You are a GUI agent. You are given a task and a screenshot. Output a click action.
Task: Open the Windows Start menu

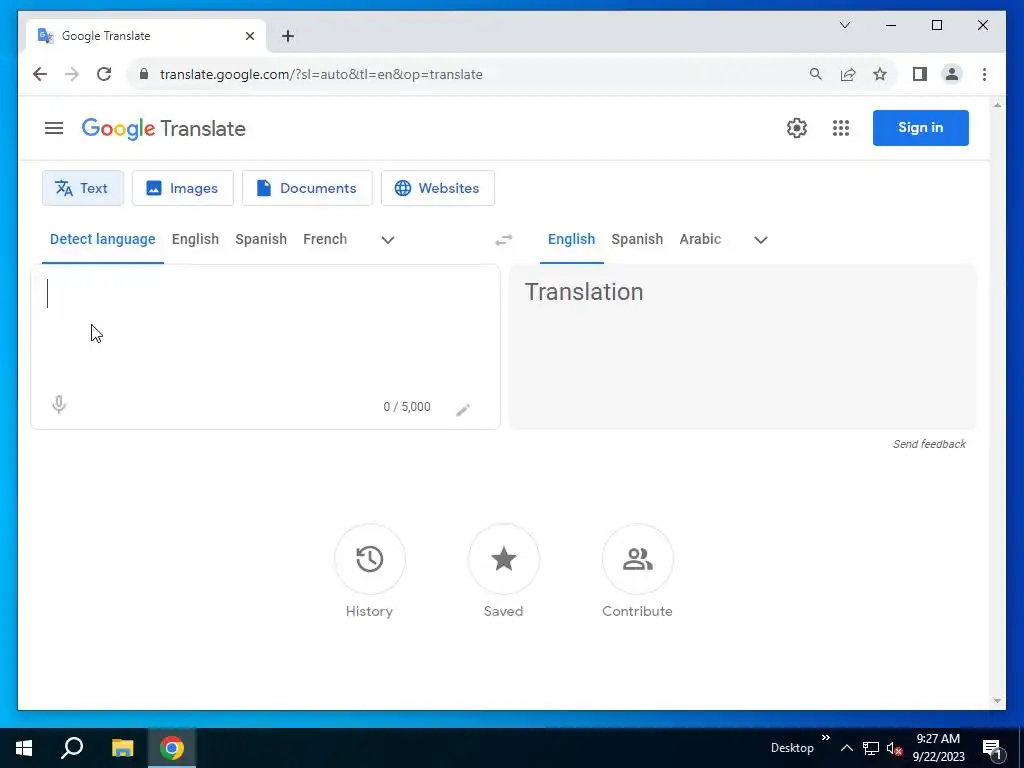pos(24,748)
